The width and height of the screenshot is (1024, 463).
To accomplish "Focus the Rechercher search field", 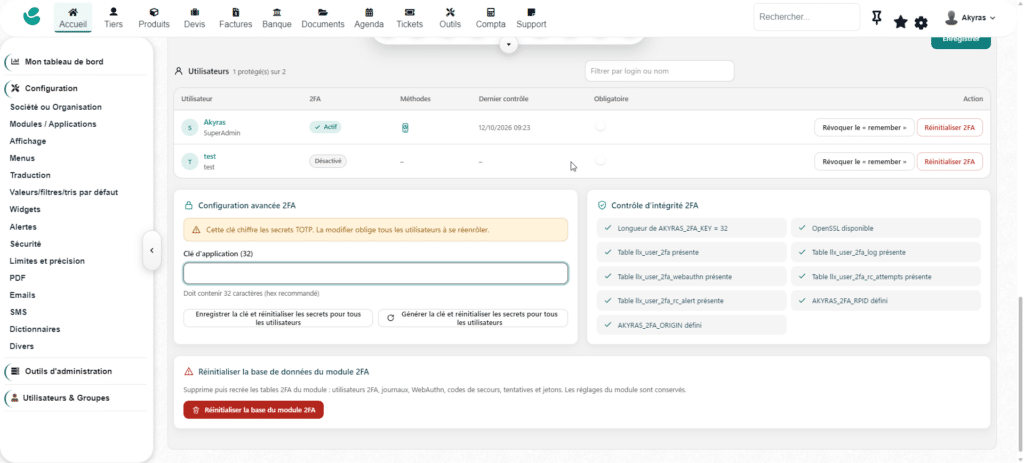I will [807, 17].
